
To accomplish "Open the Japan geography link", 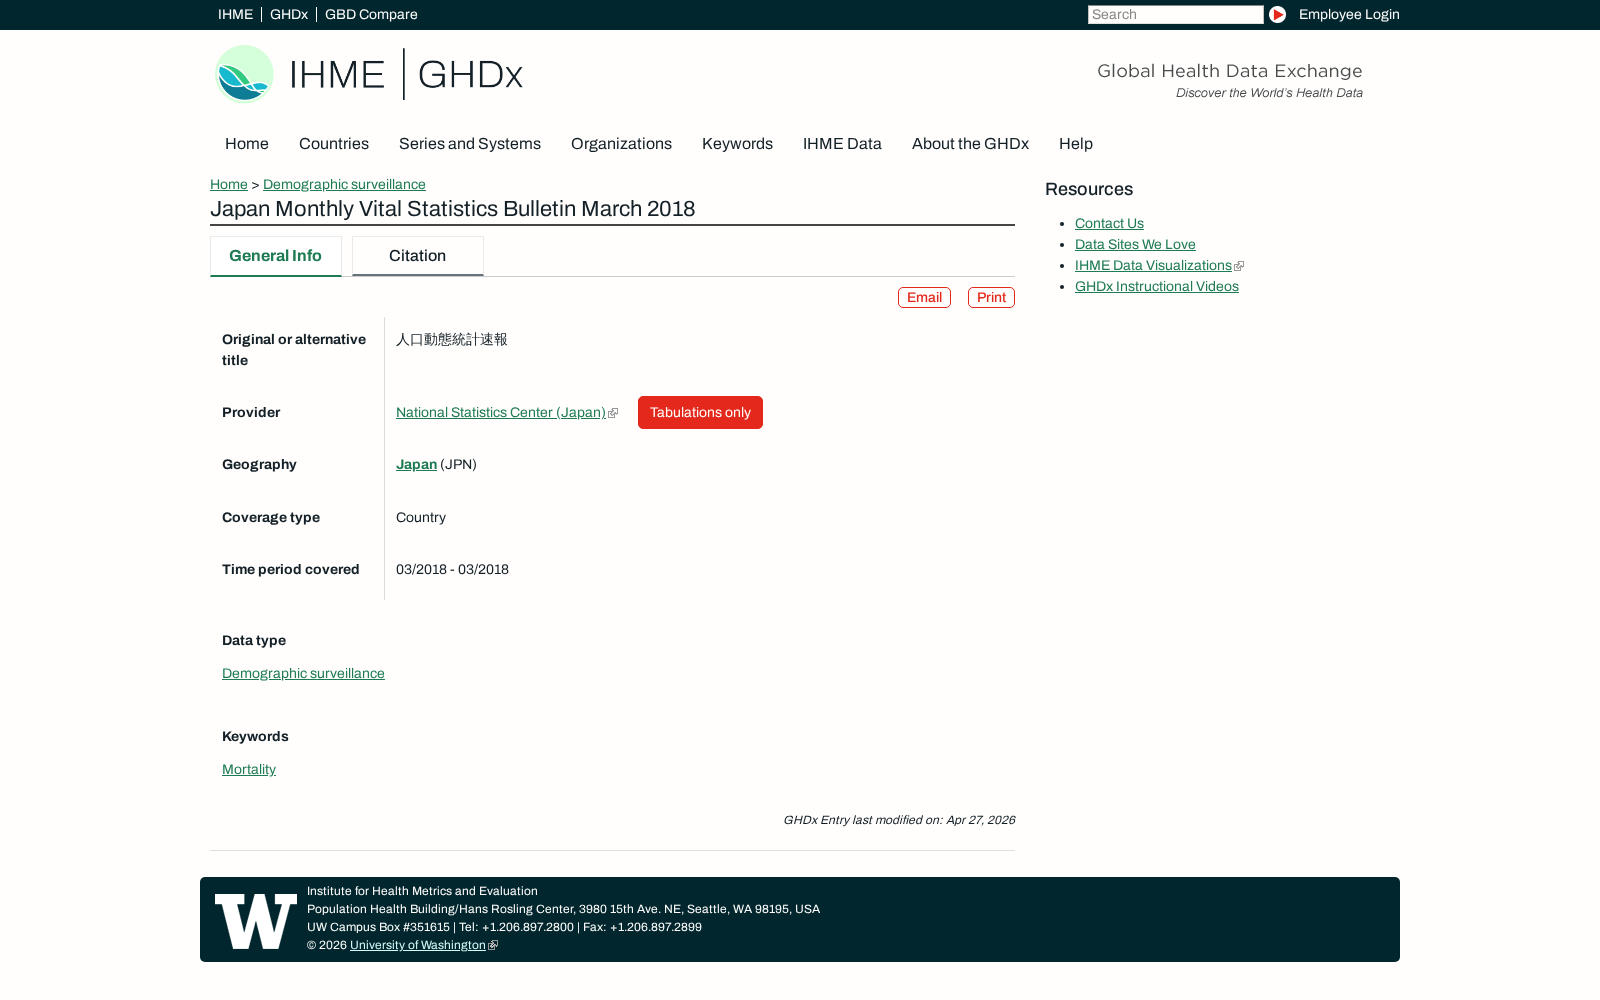I will [416, 465].
